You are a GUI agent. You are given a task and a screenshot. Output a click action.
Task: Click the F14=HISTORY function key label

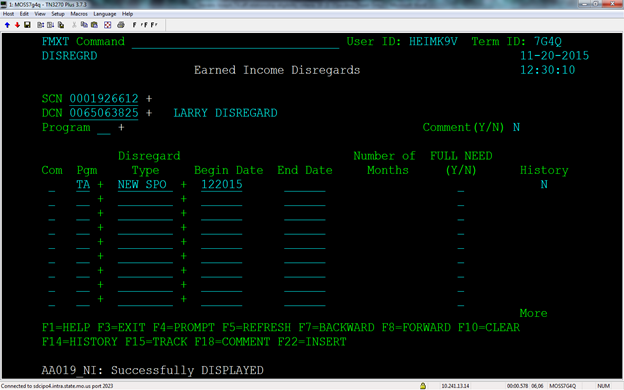click(80, 342)
